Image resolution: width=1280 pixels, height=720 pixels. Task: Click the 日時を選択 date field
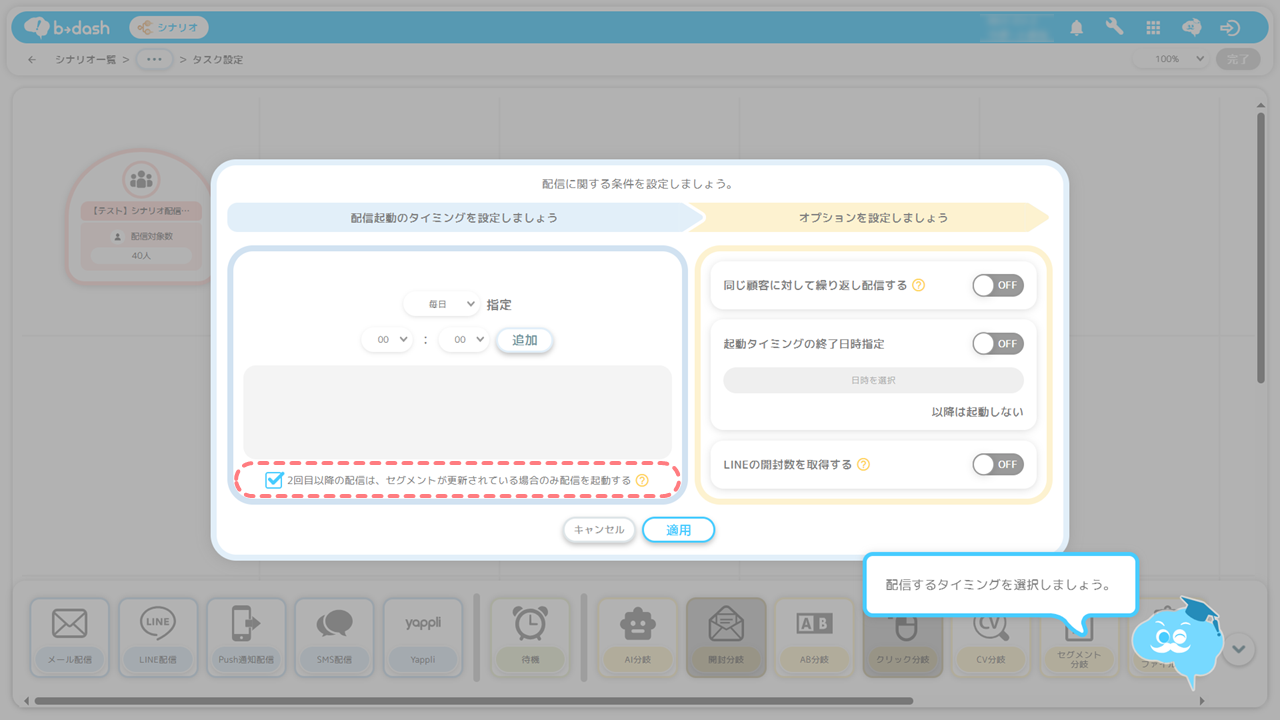click(873, 380)
